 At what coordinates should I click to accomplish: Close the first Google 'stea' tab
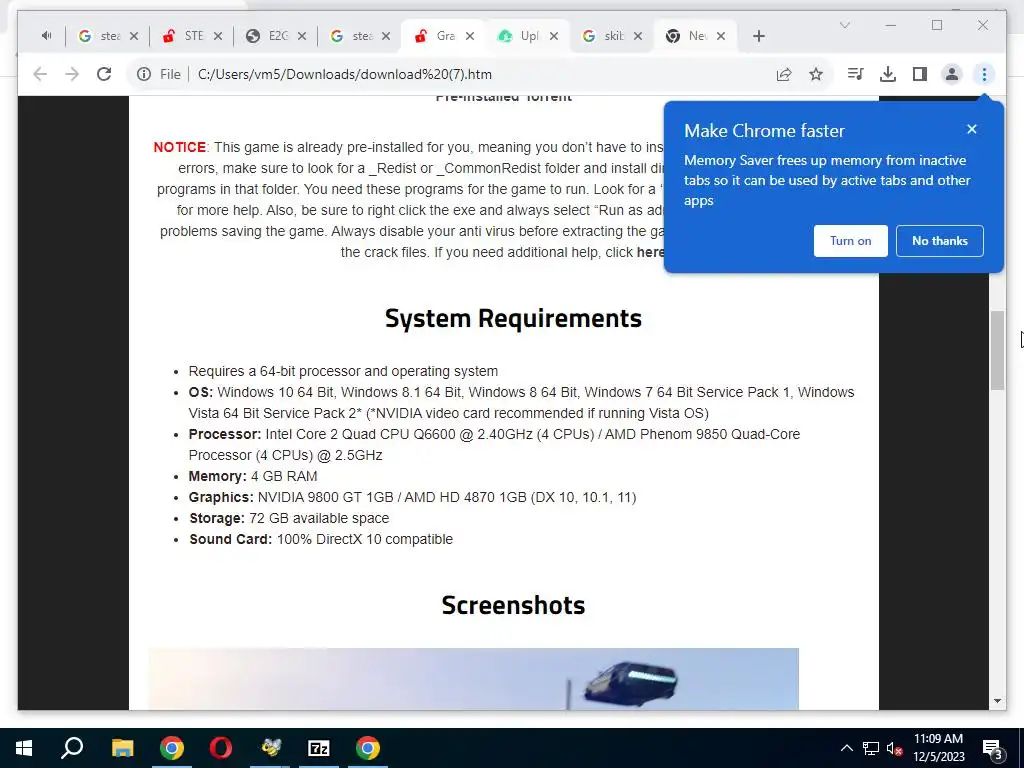(x=134, y=36)
